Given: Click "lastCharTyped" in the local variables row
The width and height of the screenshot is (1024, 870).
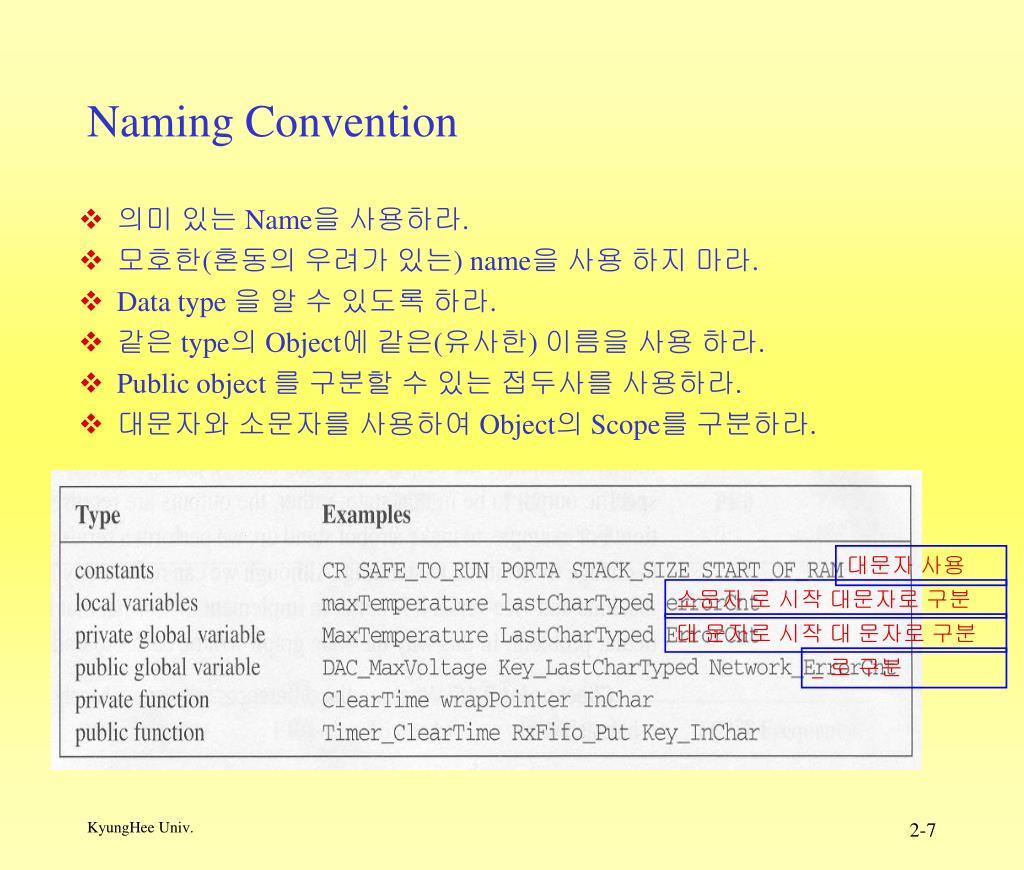Looking at the screenshot, I should 577,604.
